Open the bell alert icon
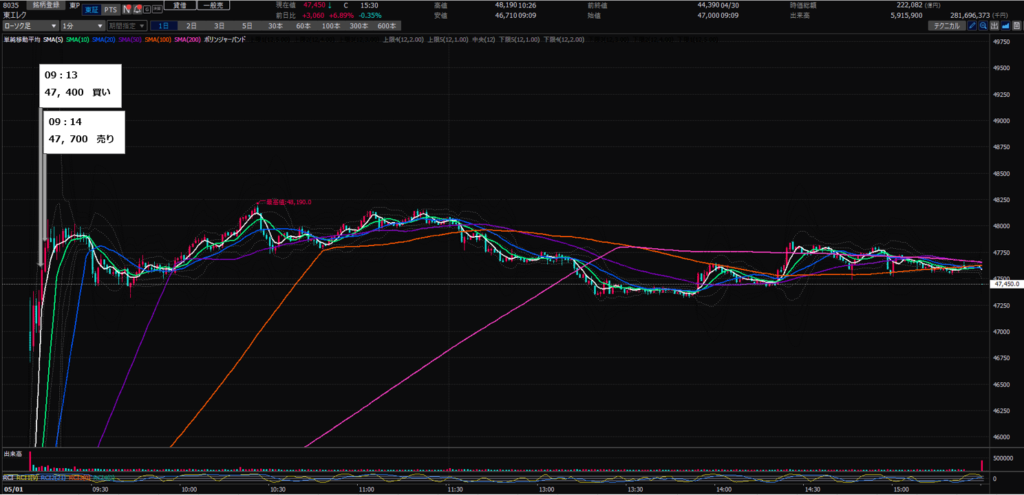This screenshot has height=495, width=1024. point(137,9)
